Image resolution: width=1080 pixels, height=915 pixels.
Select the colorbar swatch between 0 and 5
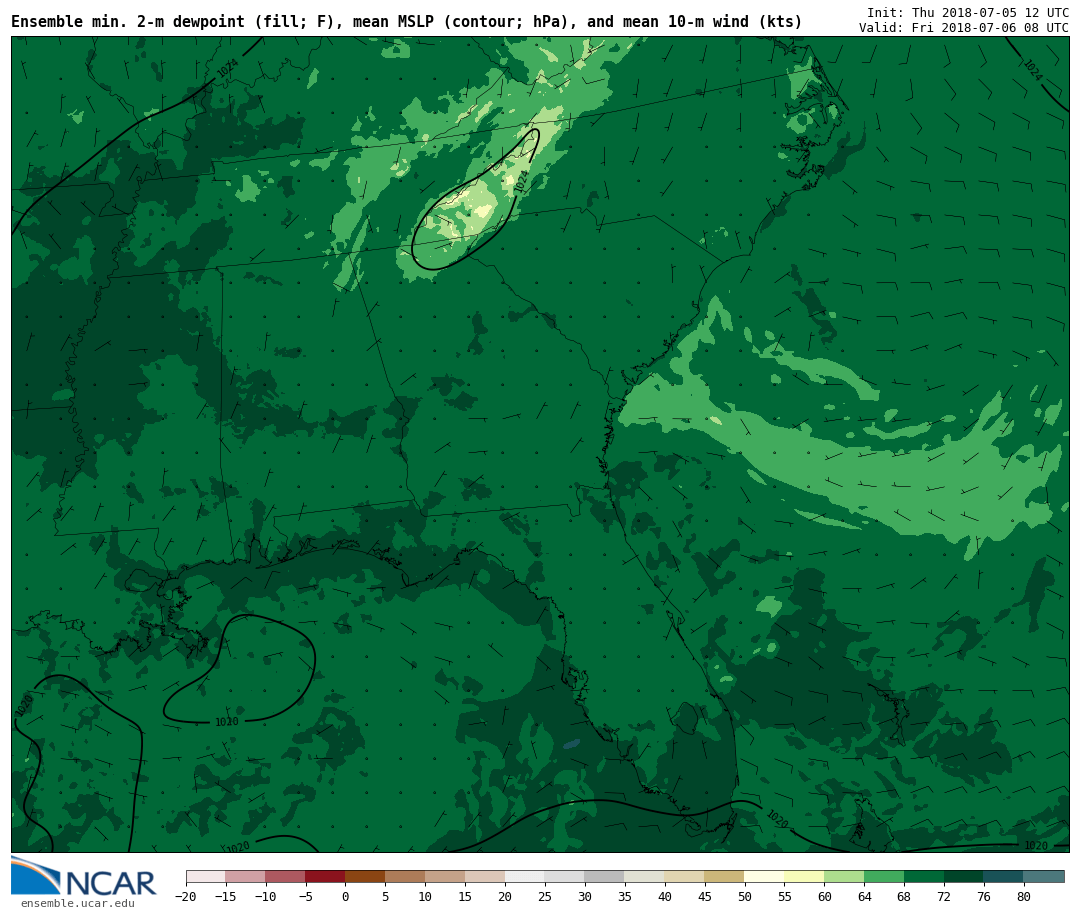pyautogui.click(x=365, y=877)
